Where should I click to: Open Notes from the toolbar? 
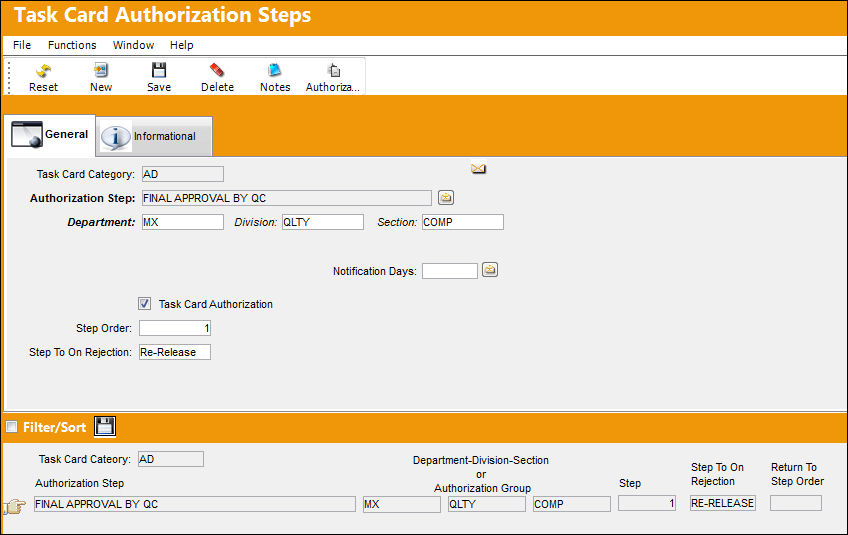click(275, 70)
